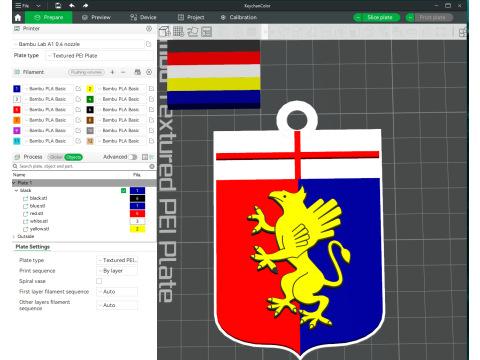Edit filament 5 preset icon
480x360 pixels.
[78, 110]
